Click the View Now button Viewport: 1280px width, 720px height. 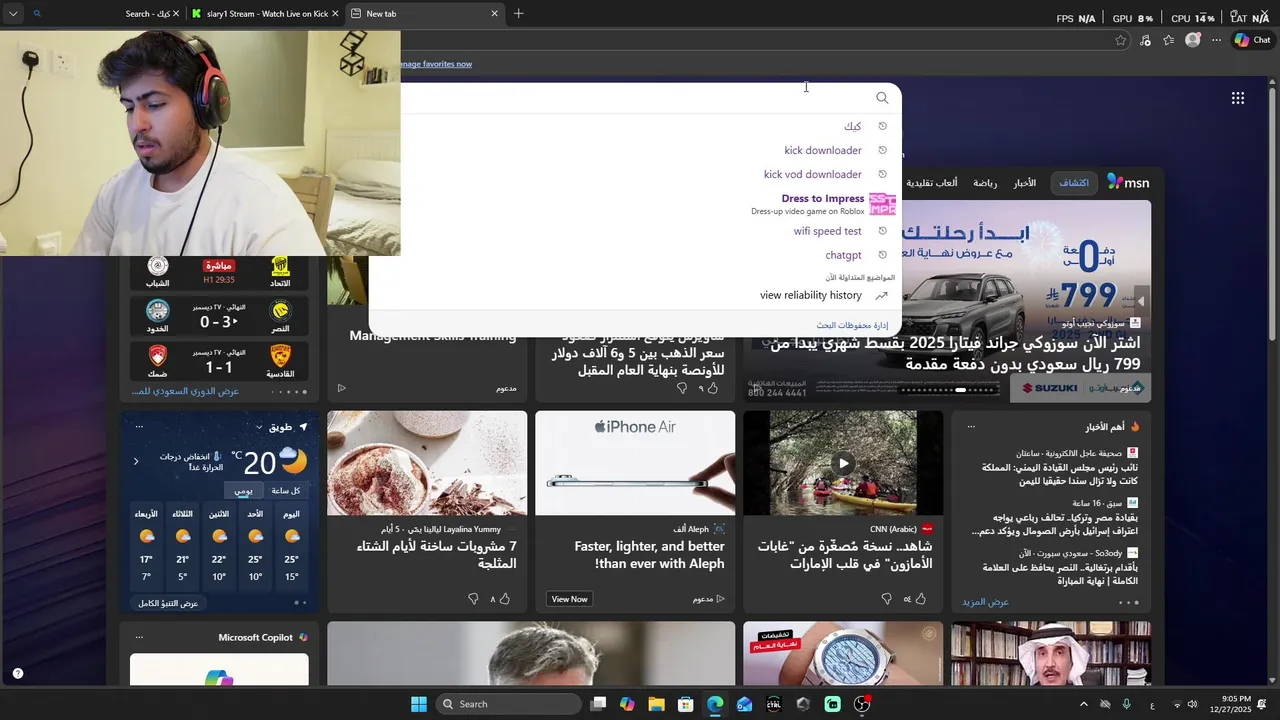pos(569,599)
